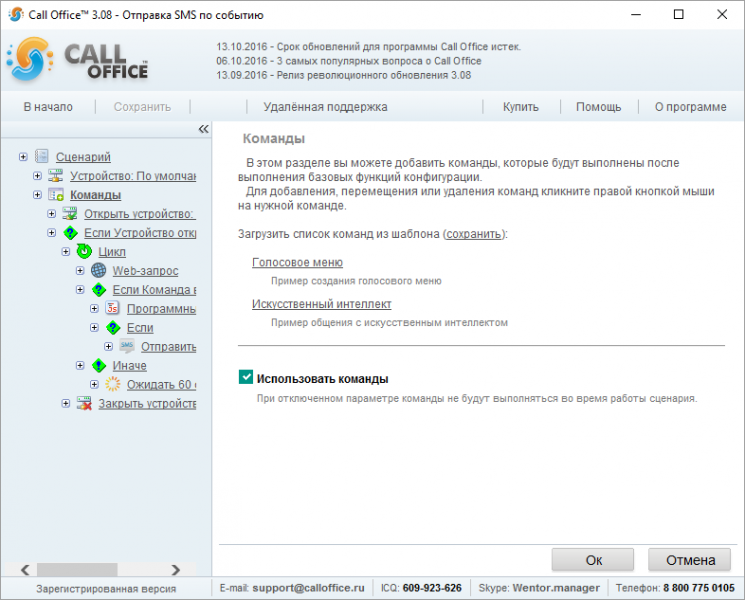Click the tree horizontal scrollbar thumb
This screenshot has width=745, height=600.
coord(77,569)
